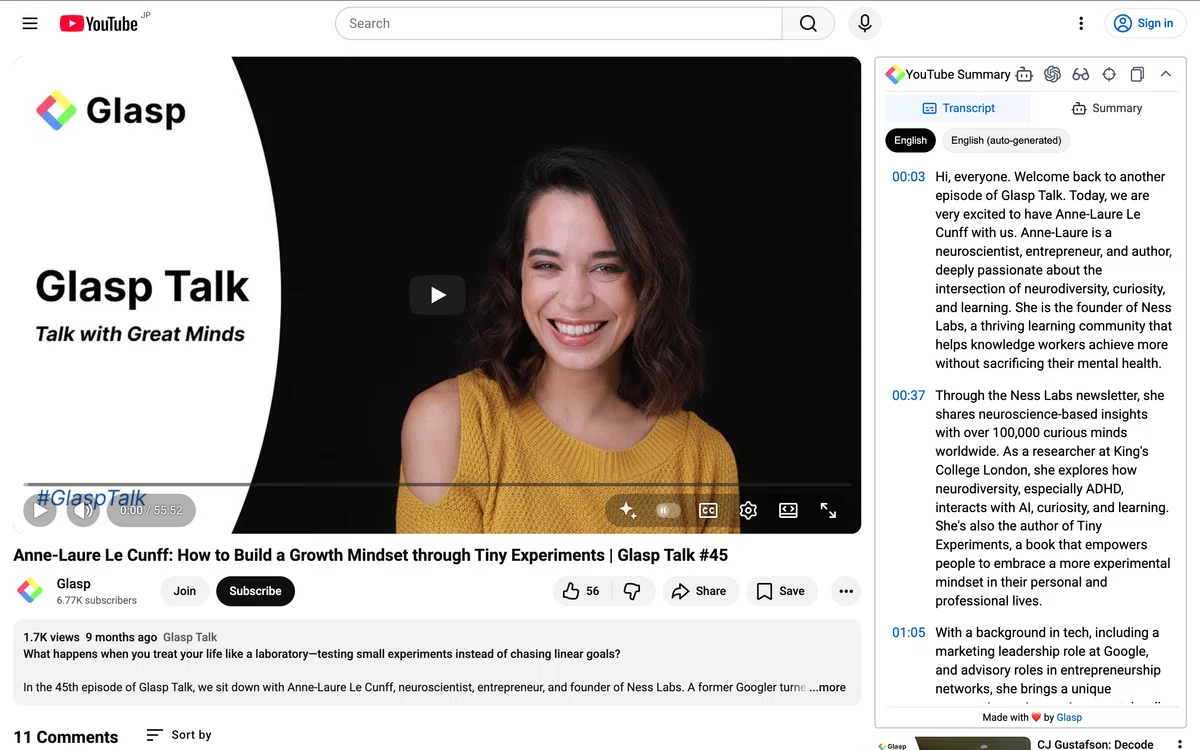Click transcript paragraph starting 'Through the Ness Labs'
The height and width of the screenshot is (750, 1200).
point(1053,498)
